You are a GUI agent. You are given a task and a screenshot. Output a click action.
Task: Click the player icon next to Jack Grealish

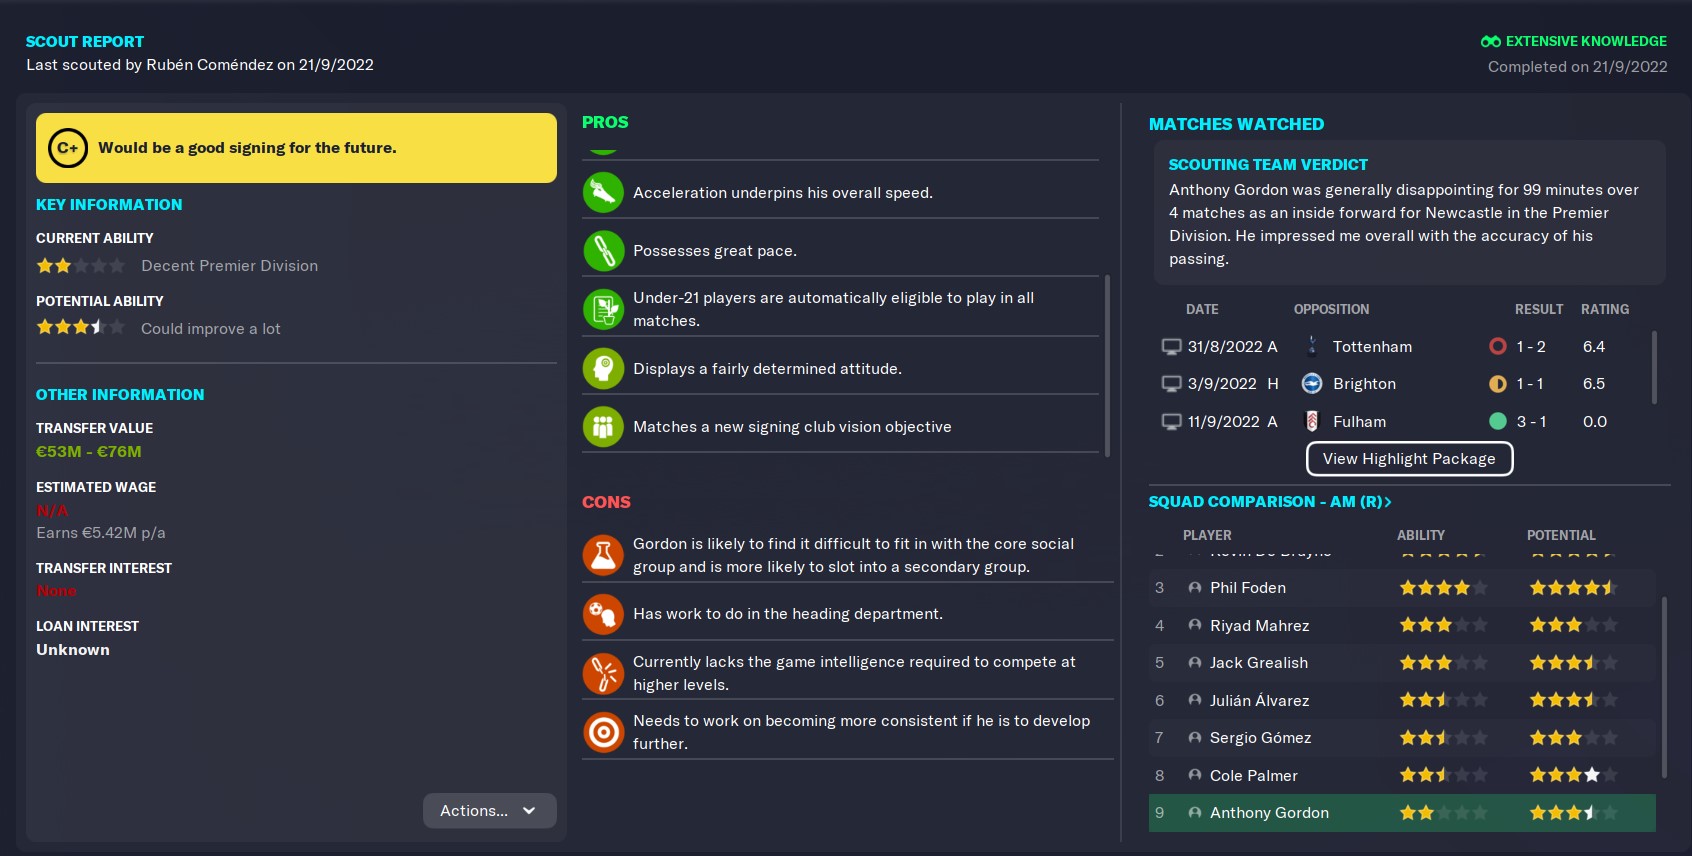[x=1194, y=663]
